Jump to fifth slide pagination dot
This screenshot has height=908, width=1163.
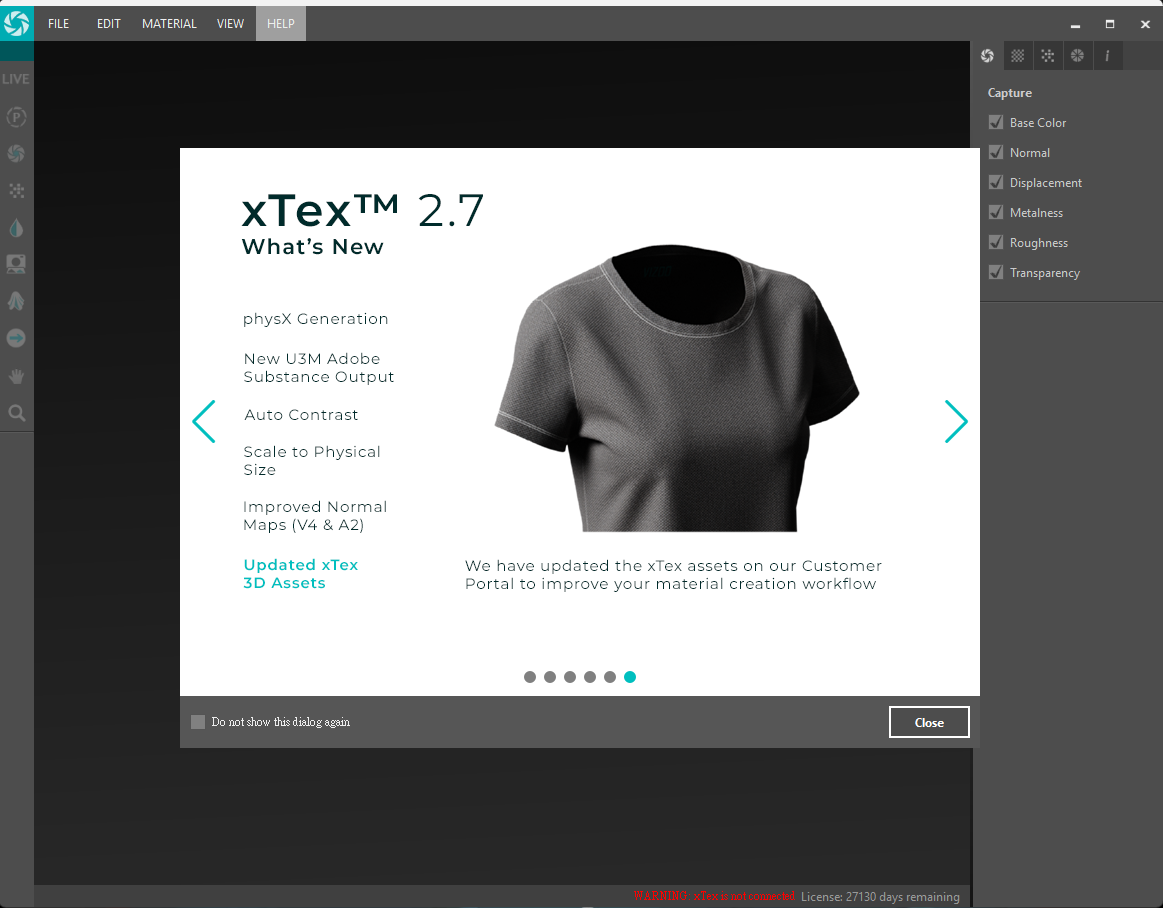pos(610,677)
